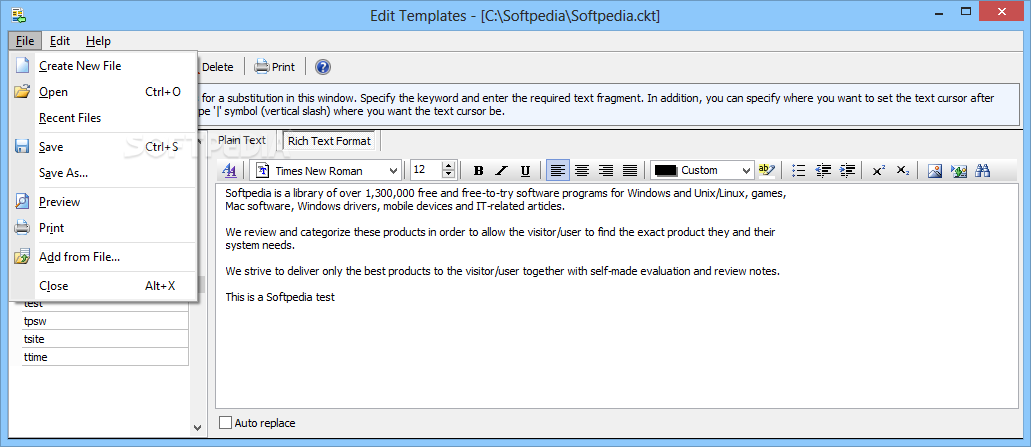Screen dimensions: 1031x447
Task: Click the font size field showing 12
Action: pyautogui.click(x=426, y=170)
